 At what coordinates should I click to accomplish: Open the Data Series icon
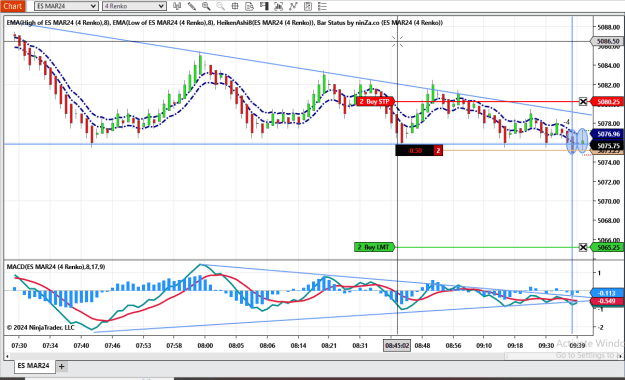coord(279,6)
